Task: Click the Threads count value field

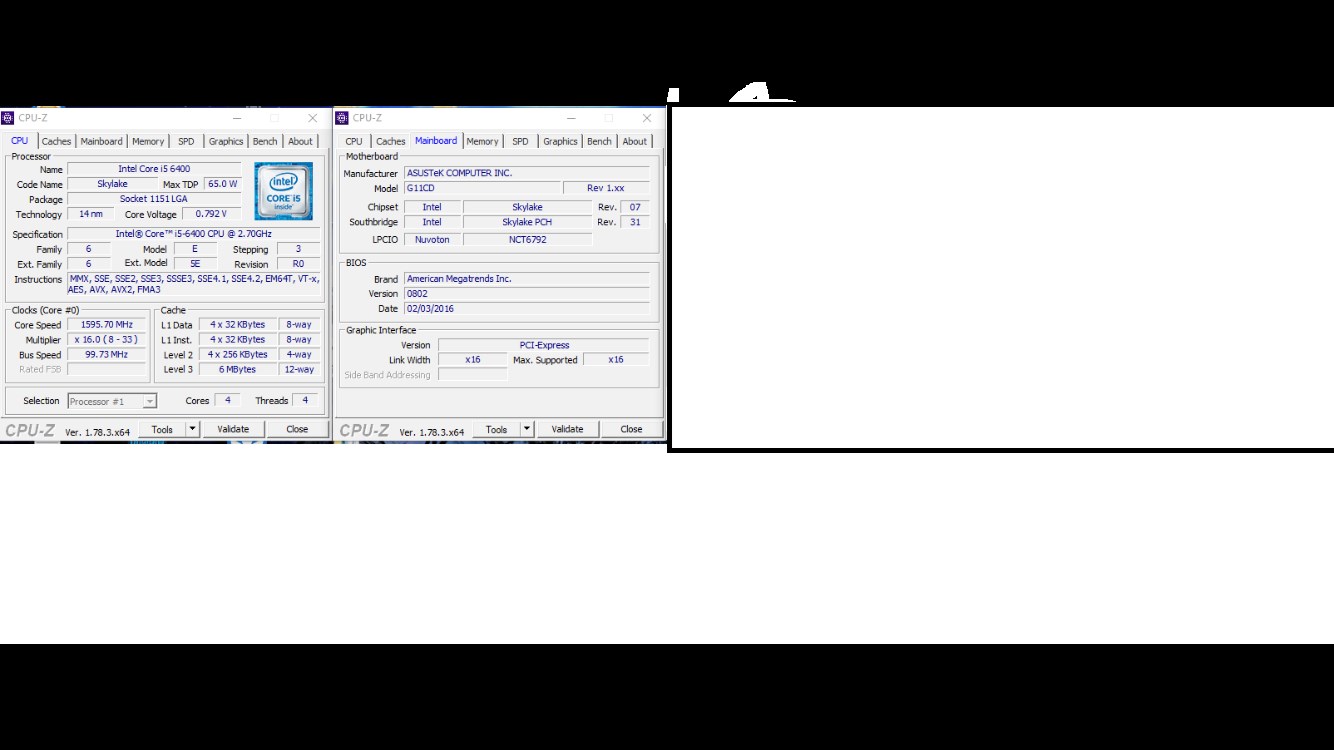Action: pos(306,400)
